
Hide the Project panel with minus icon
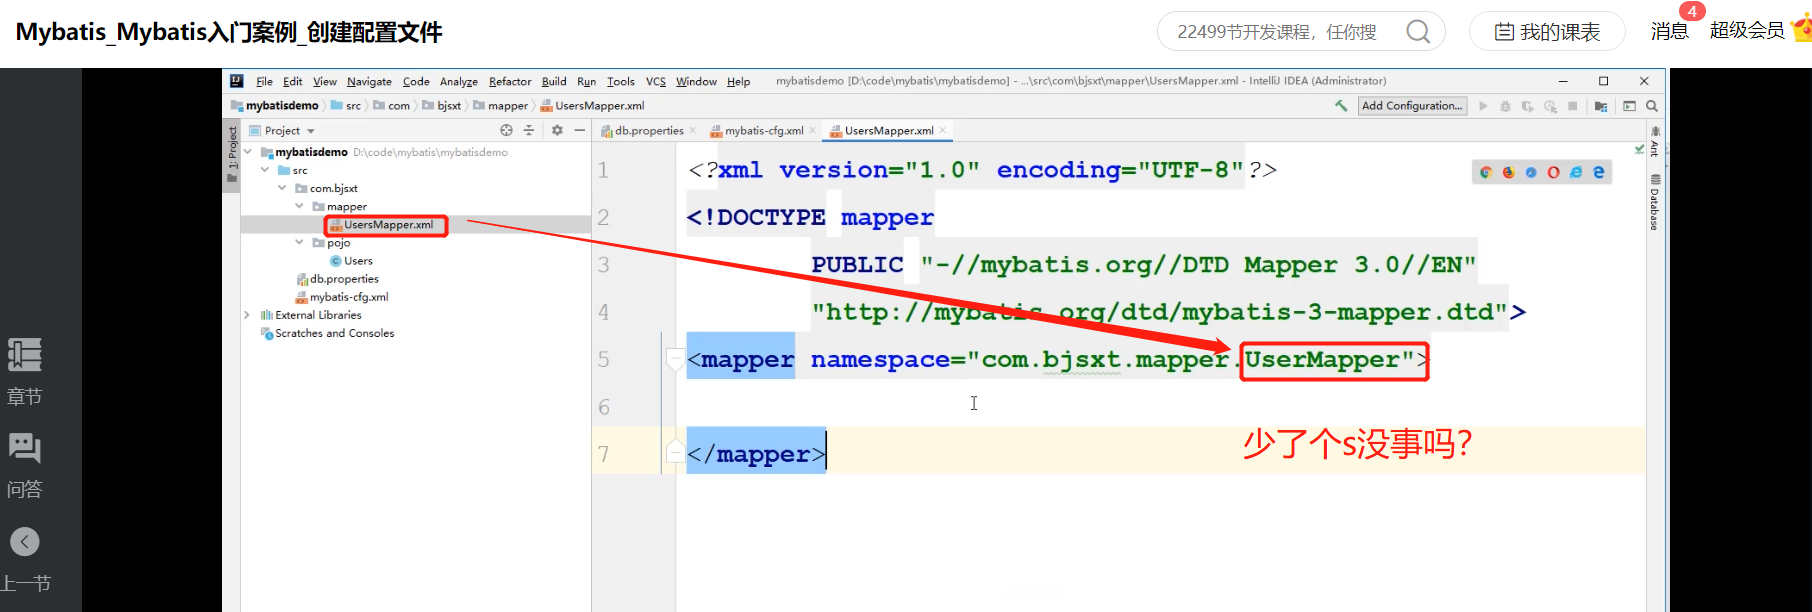pyautogui.click(x=579, y=130)
